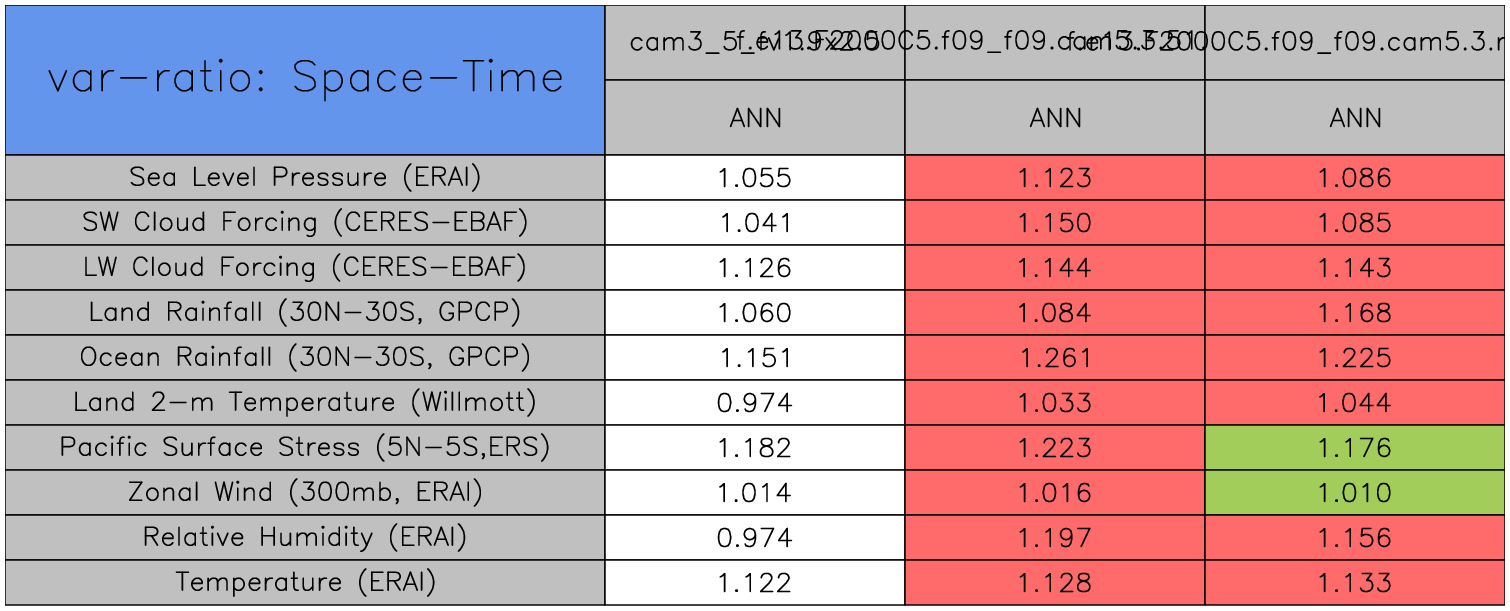The image size is (1510, 611).
Task: Open the Zonal Wind (300mb, ERAI) row
Action: [x=305, y=493]
